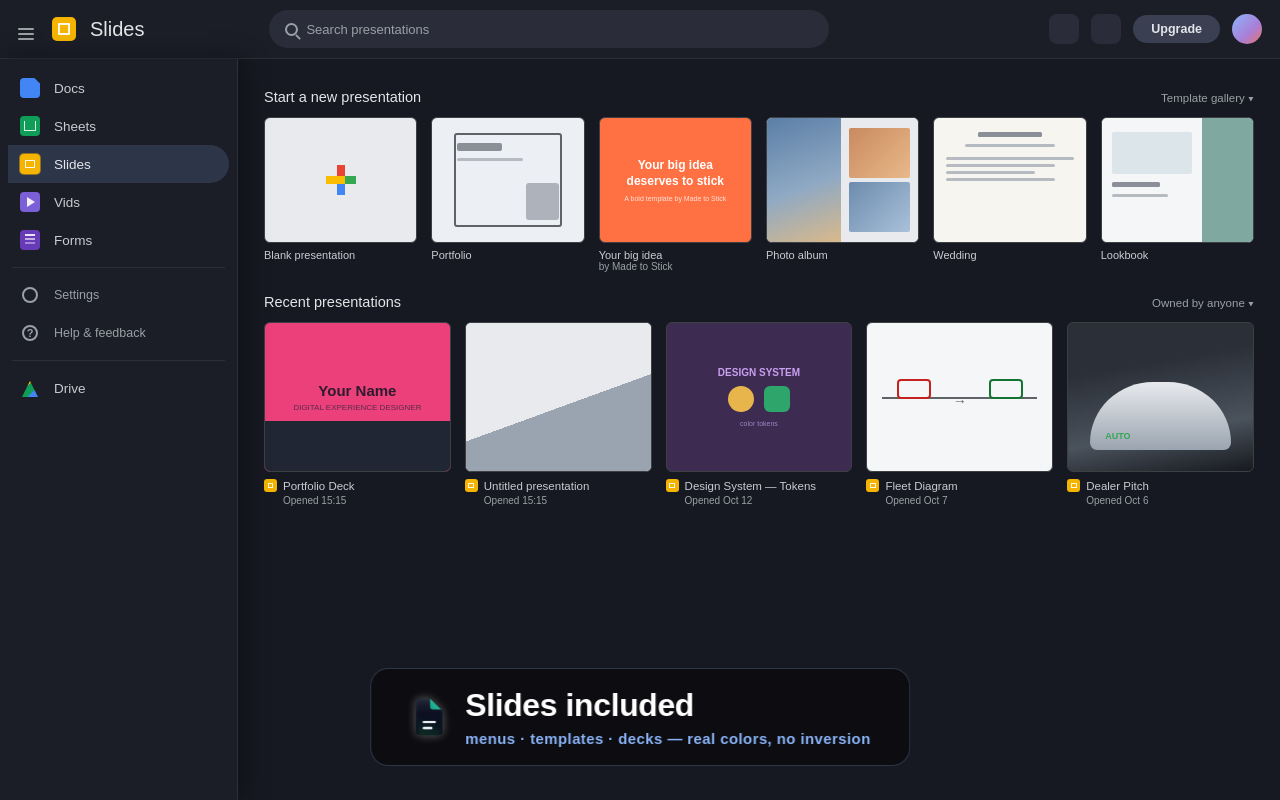Click 'by Made to Stick' caption text

[x=635, y=267]
